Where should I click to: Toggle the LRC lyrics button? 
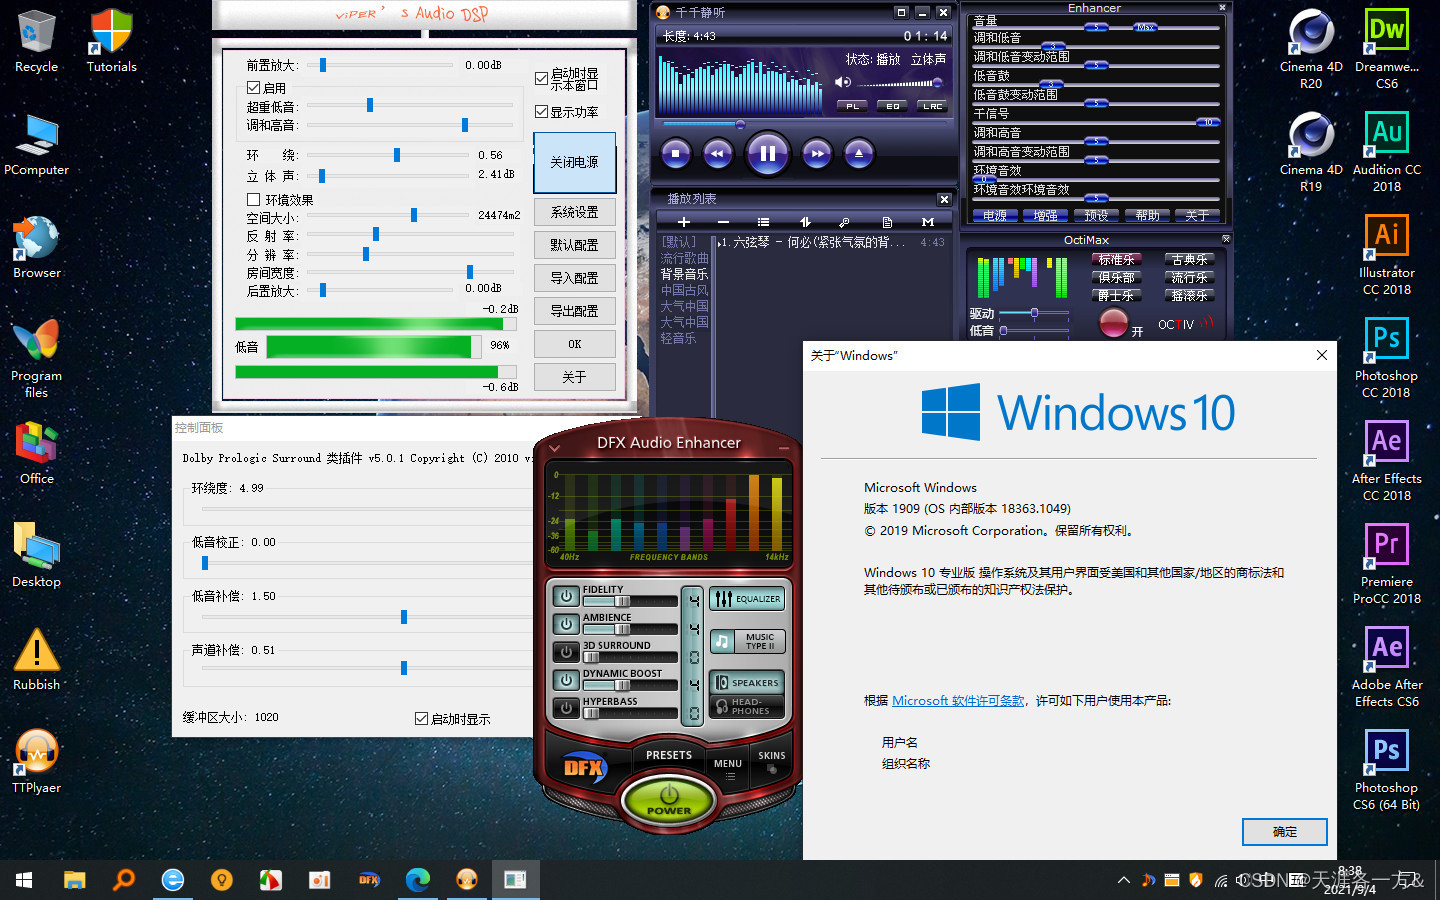coord(933,106)
